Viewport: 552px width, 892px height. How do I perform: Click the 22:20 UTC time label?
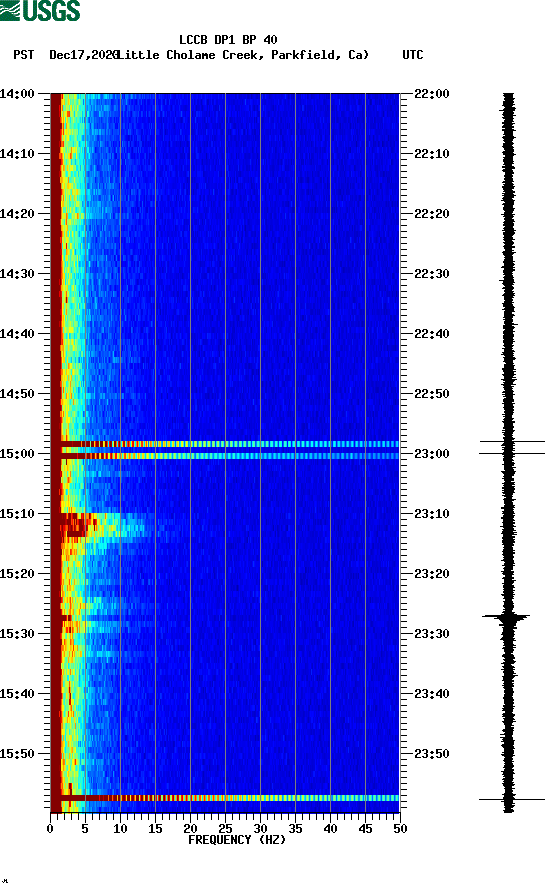431,214
